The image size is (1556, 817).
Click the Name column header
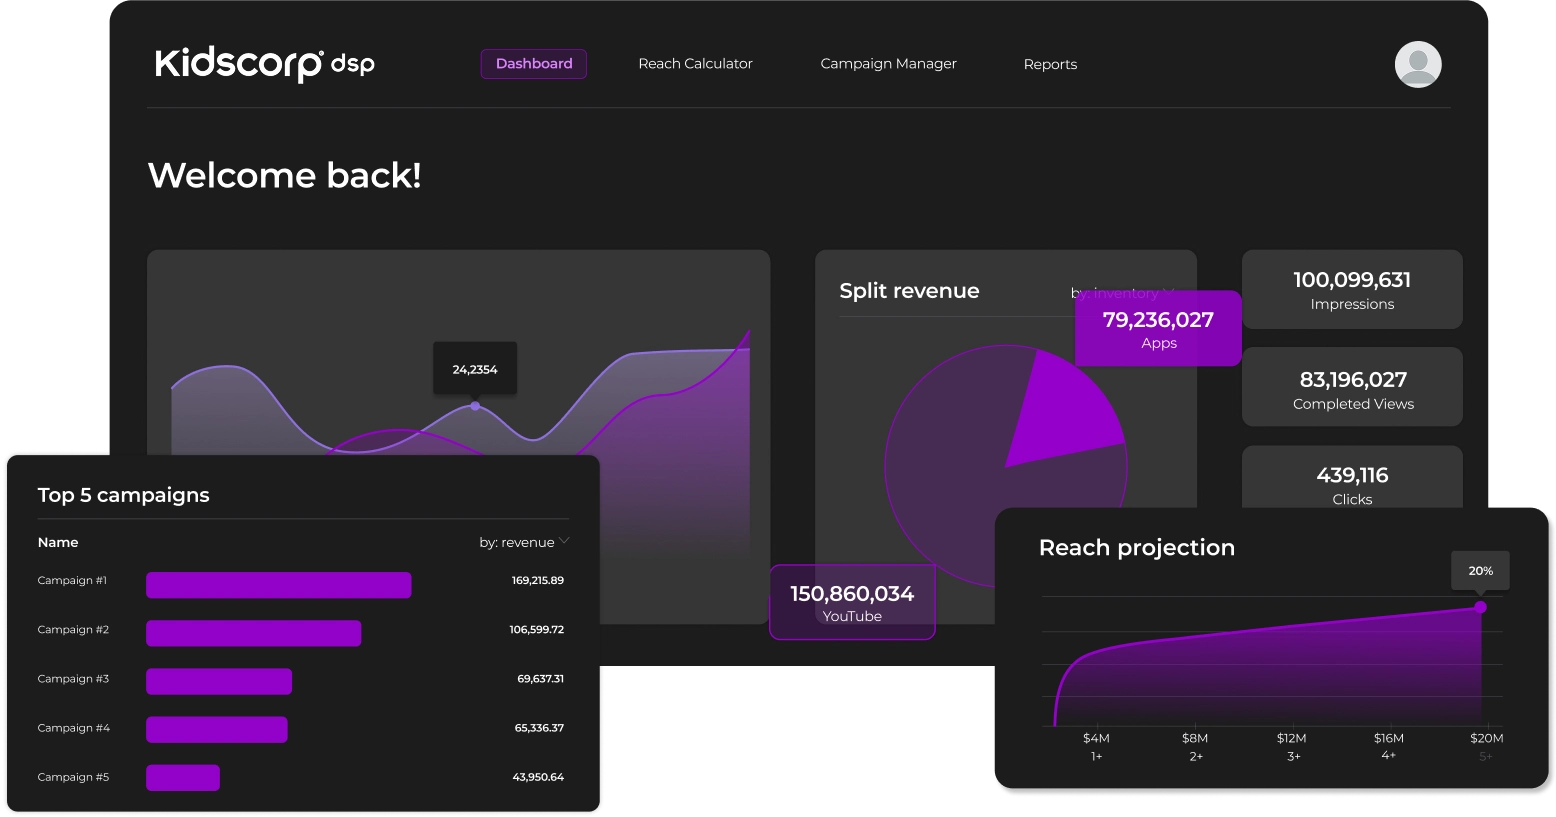[58, 542]
